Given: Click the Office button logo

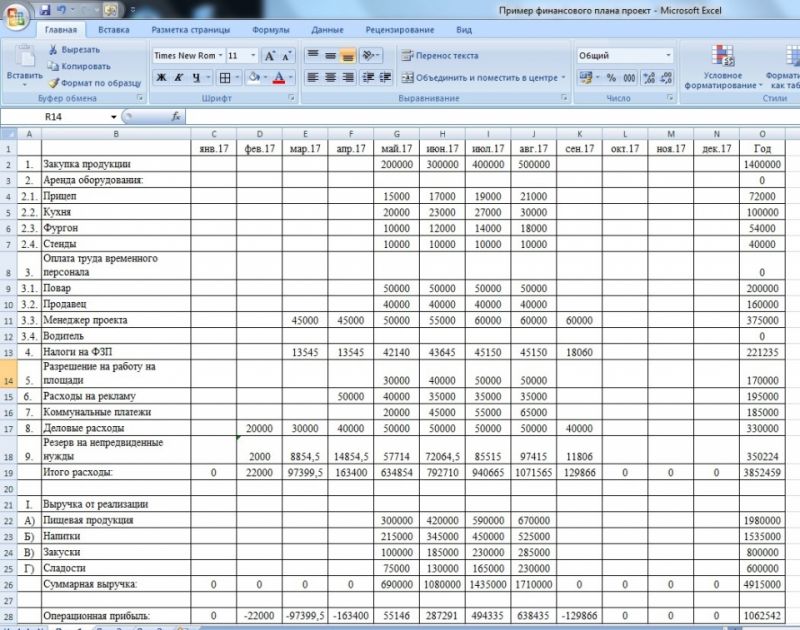Looking at the screenshot, I should (x=15, y=17).
